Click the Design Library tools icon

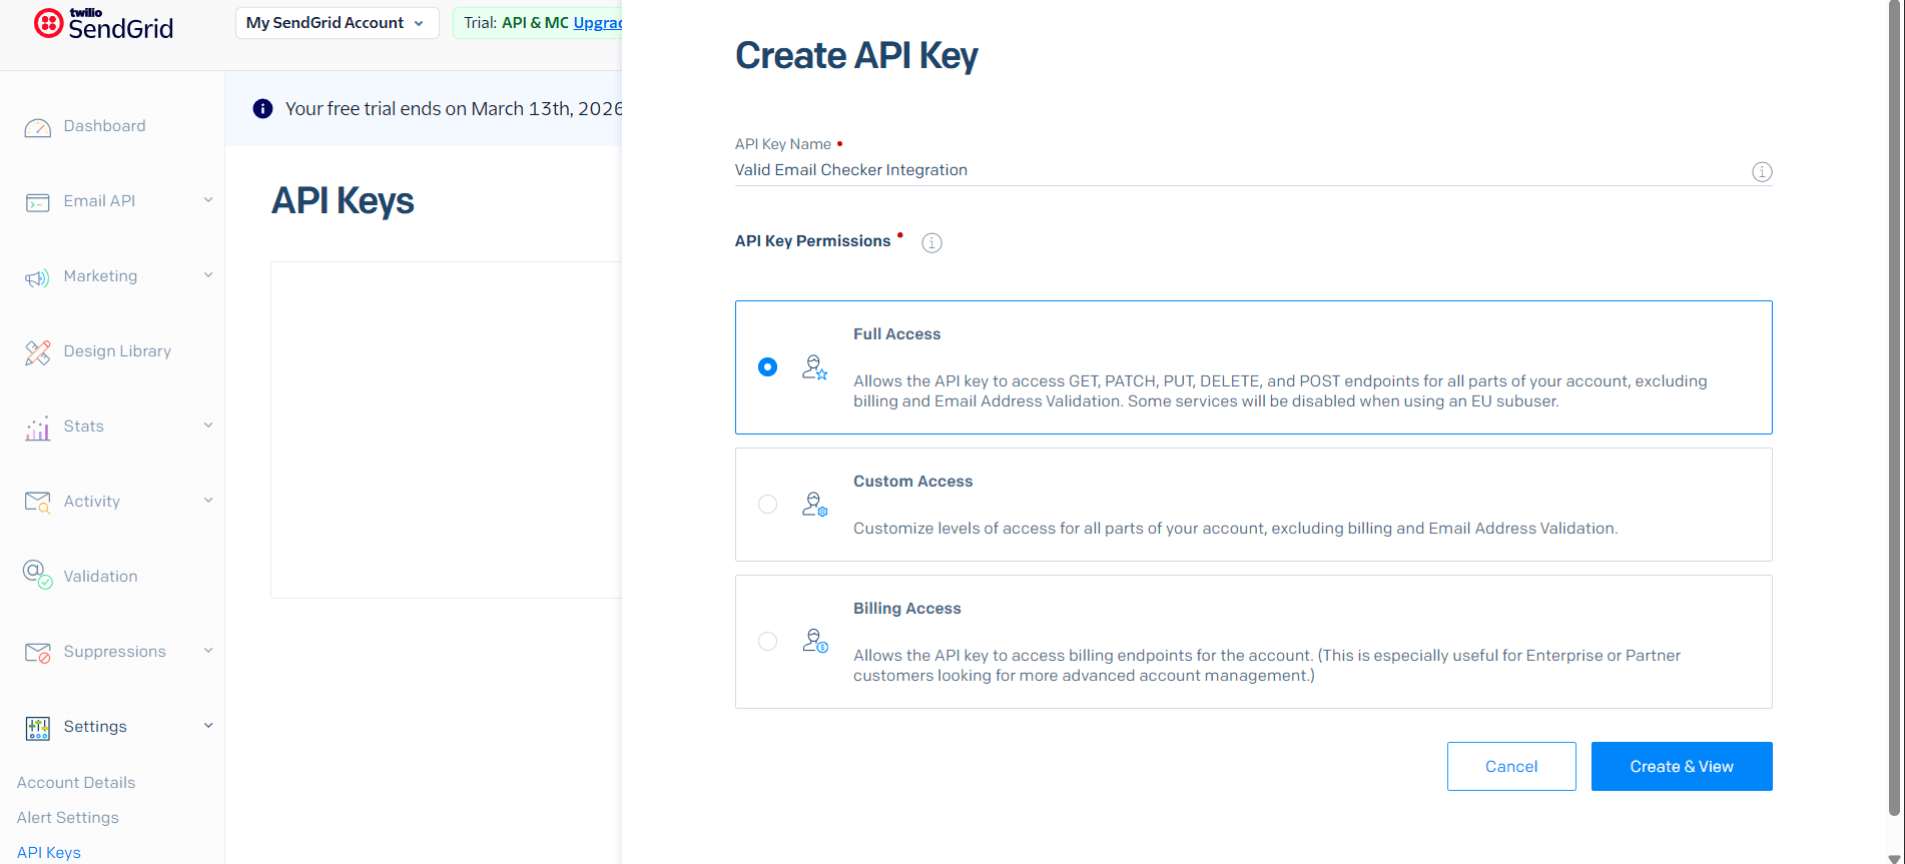click(x=37, y=352)
